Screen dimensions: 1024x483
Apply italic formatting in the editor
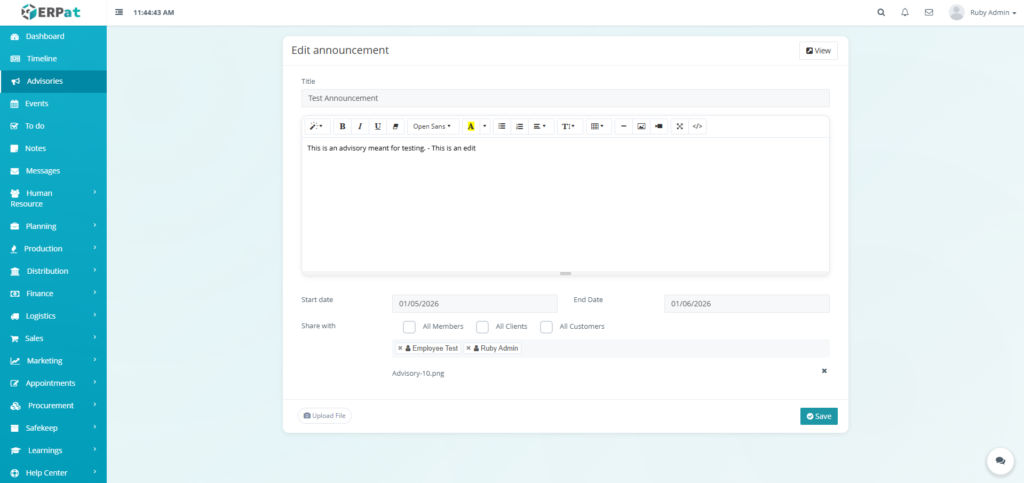[x=360, y=127]
